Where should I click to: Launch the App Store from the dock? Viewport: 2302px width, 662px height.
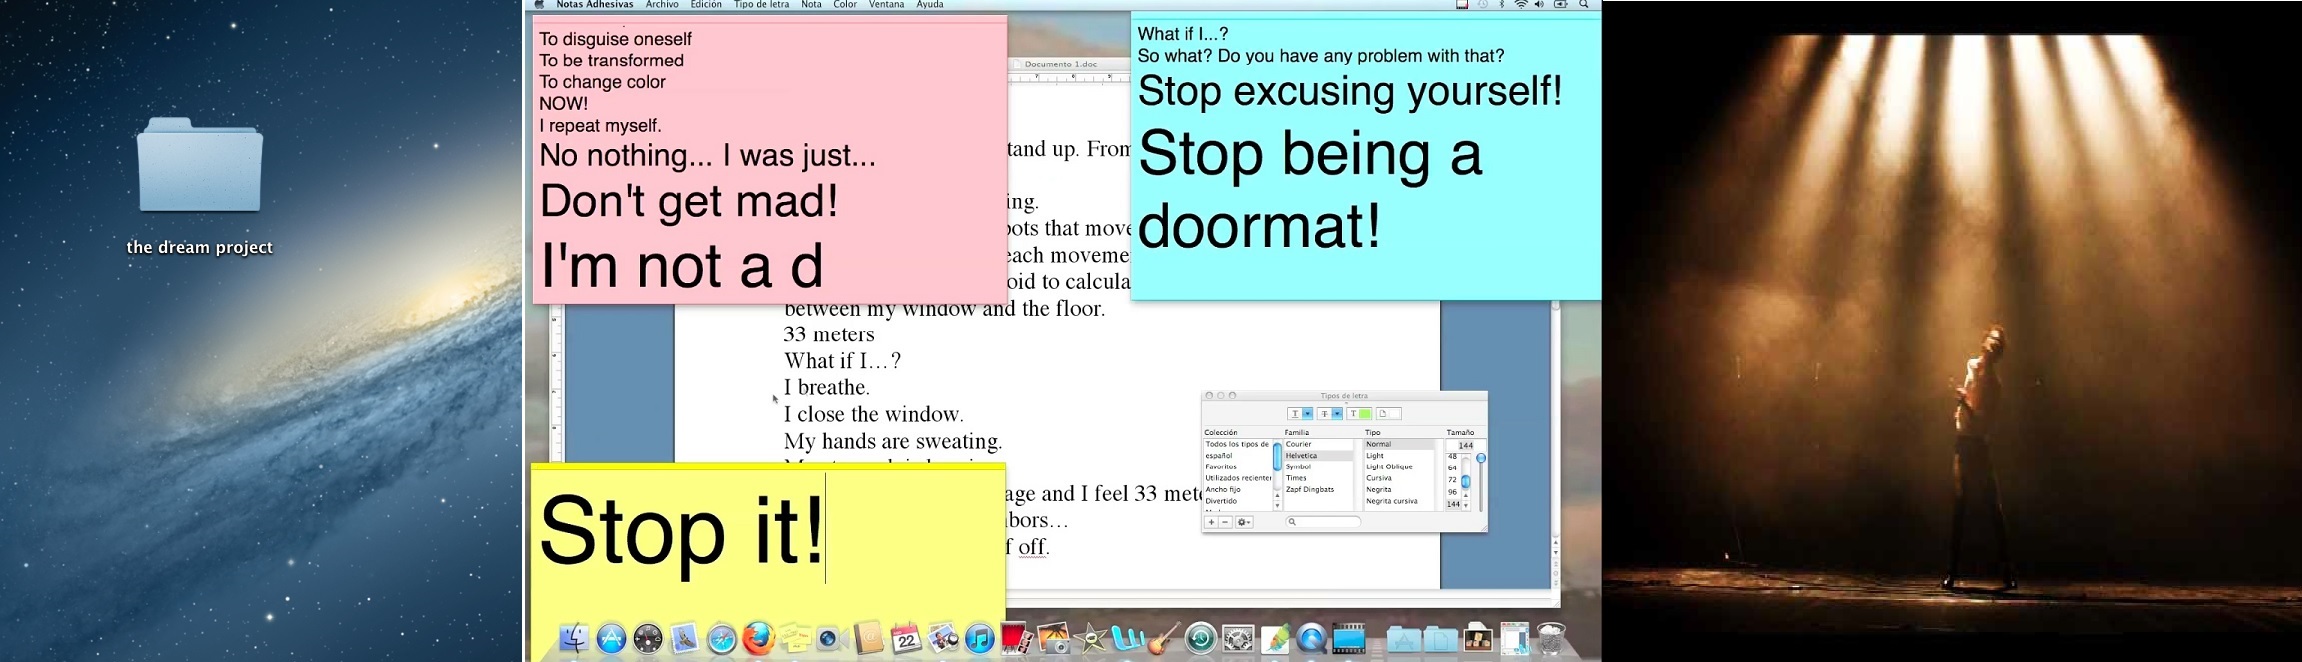pyautogui.click(x=612, y=638)
